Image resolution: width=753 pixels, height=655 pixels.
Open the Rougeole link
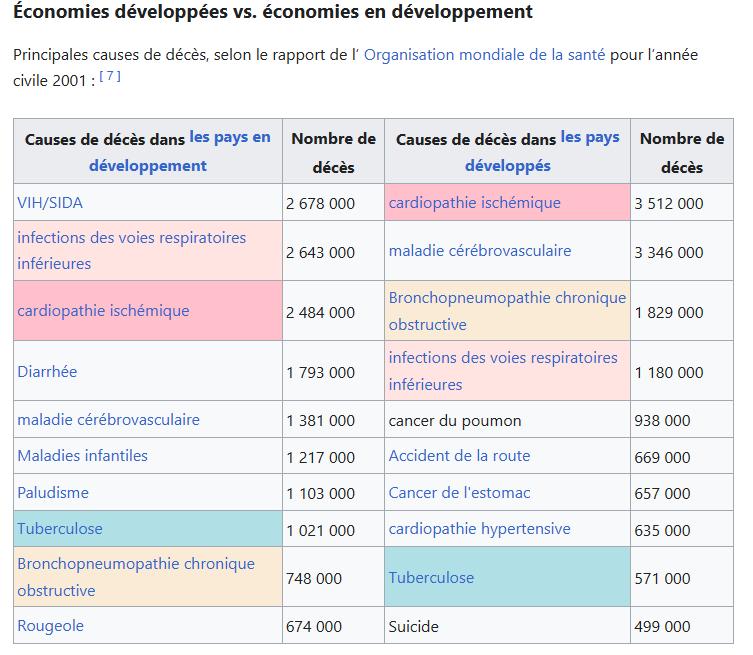coord(50,625)
